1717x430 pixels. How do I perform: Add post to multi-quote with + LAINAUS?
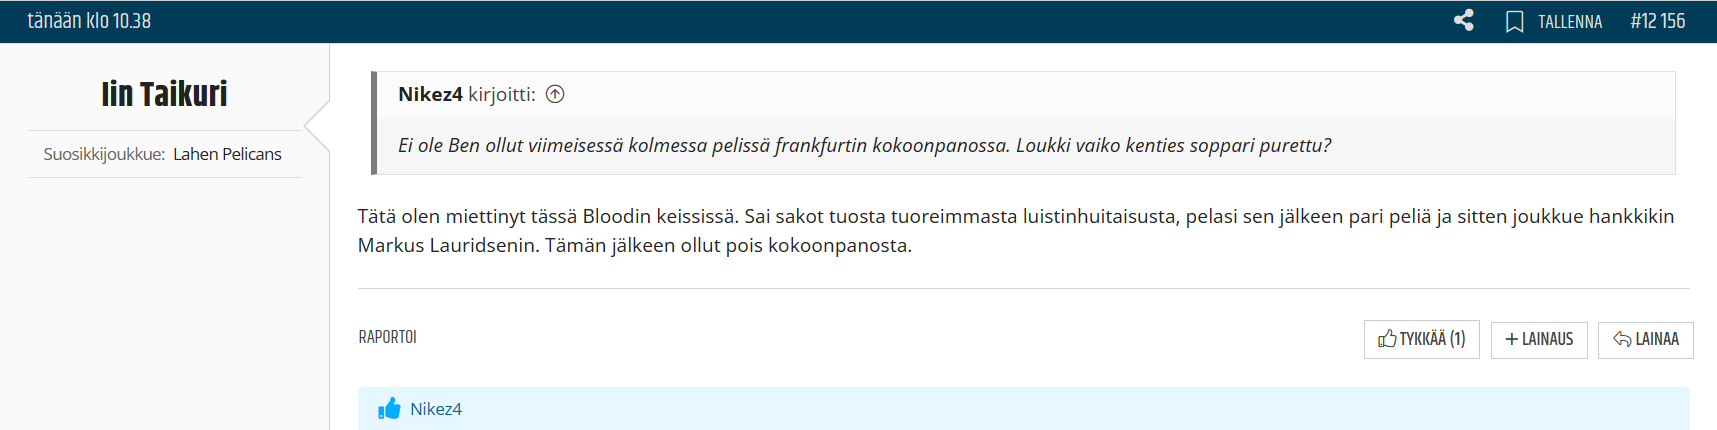[x=1539, y=340]
